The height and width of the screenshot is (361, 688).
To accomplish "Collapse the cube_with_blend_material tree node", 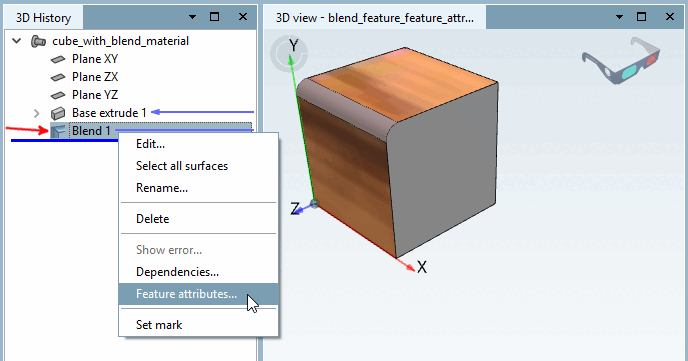I will [17, 41].
